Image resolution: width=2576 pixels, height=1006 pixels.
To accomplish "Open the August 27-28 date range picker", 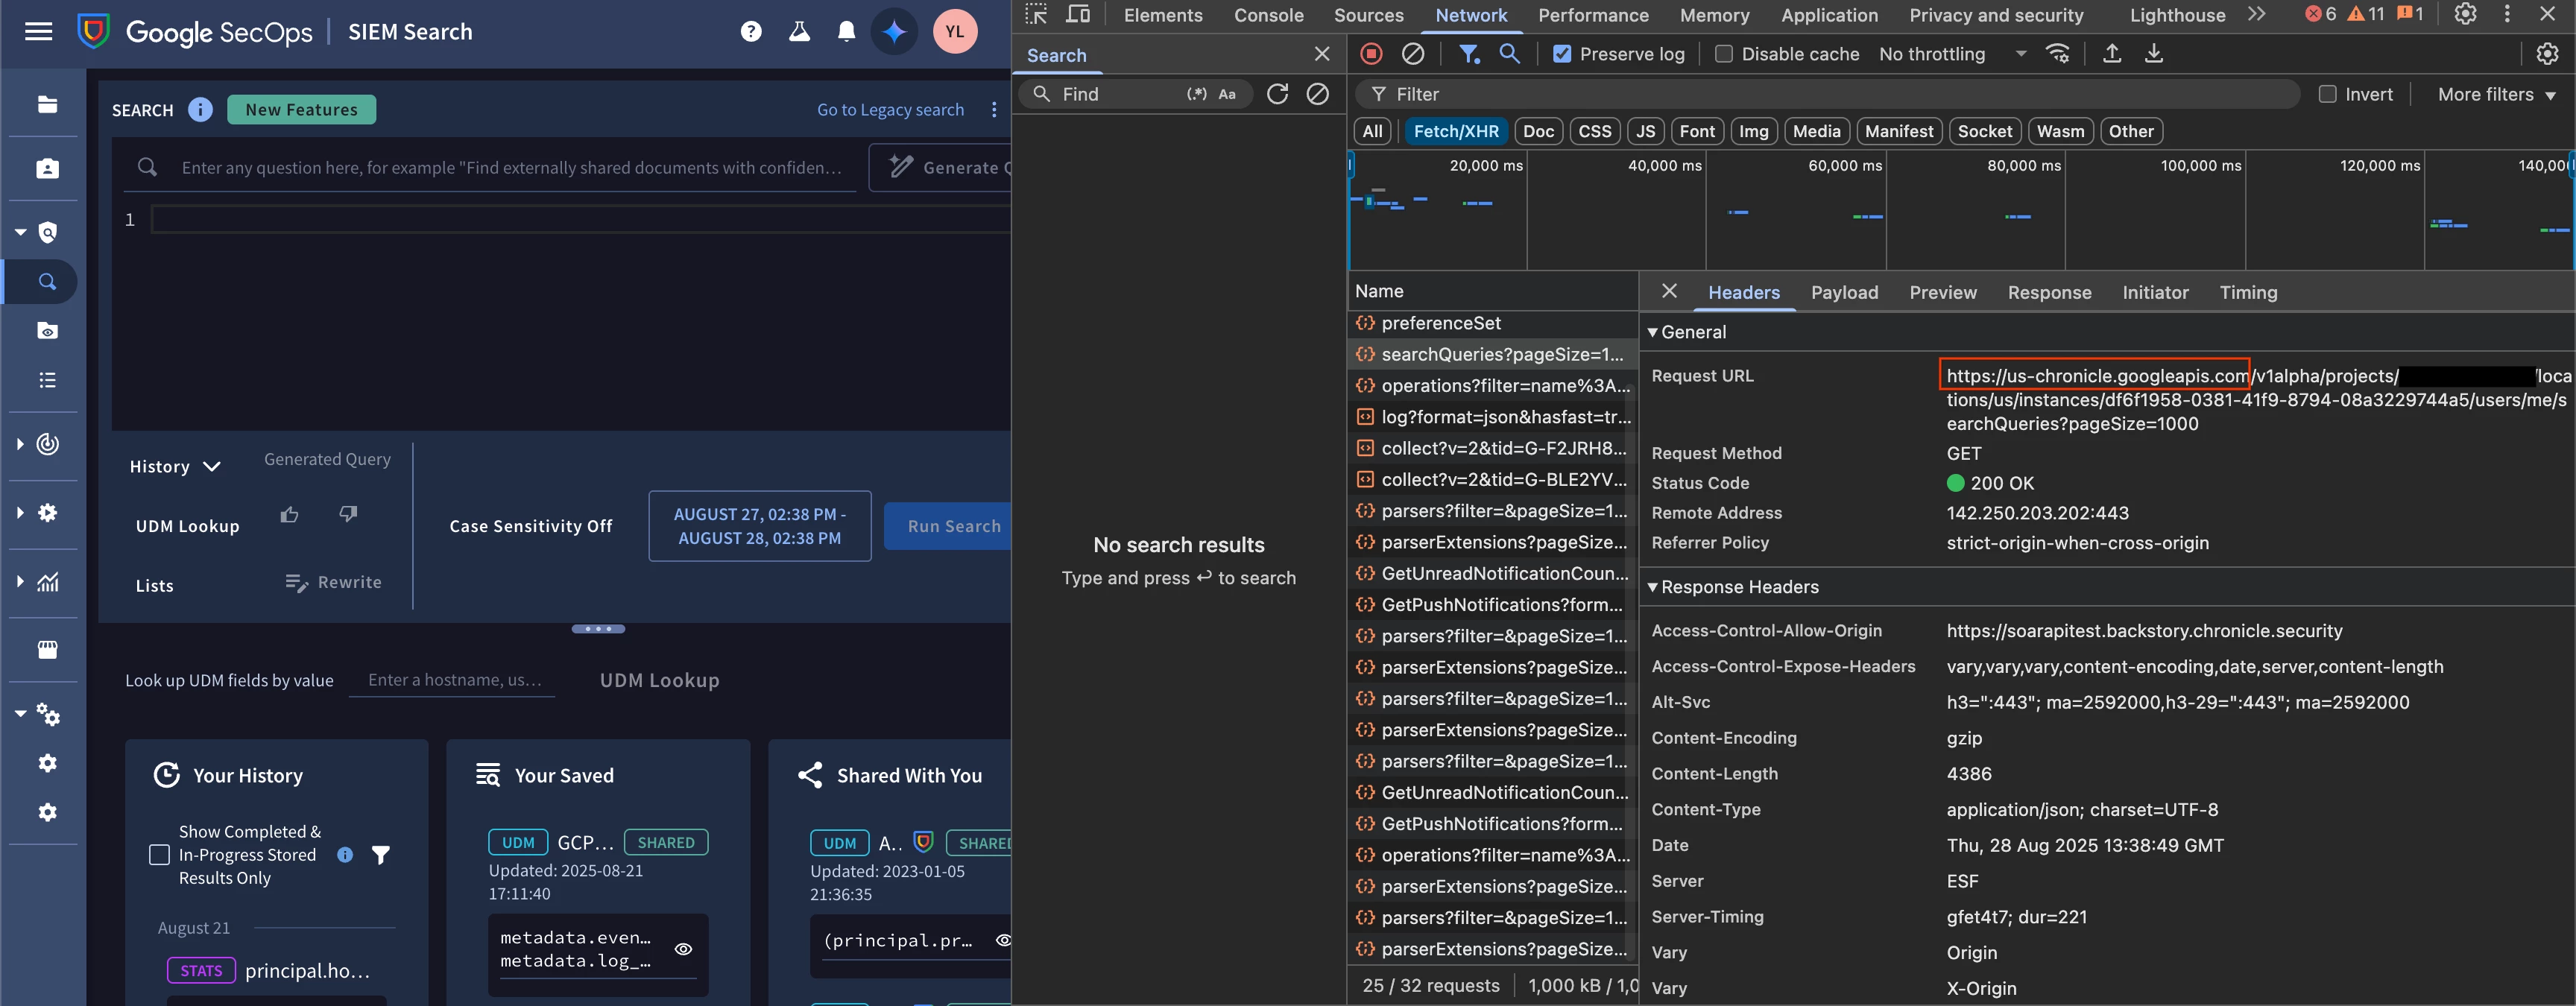I will tap(759, 526).
